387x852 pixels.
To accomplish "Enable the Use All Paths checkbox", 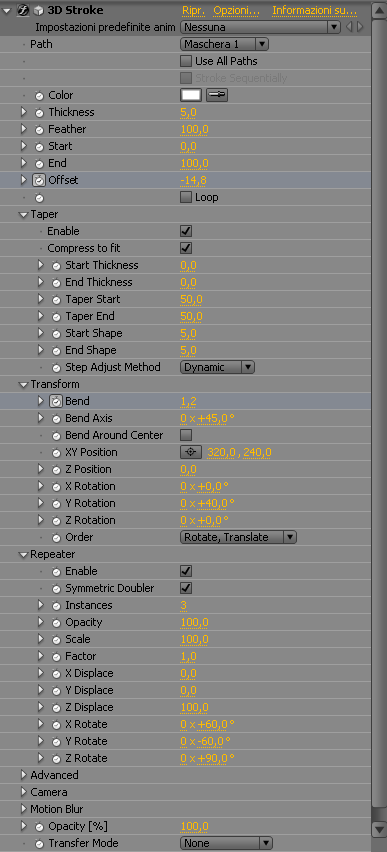I will [186, 61].
